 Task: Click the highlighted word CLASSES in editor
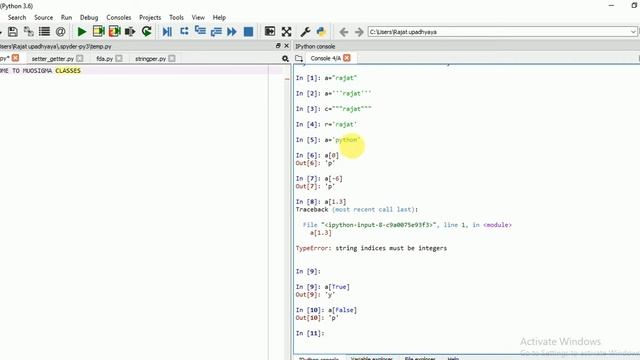pos(68,71)
